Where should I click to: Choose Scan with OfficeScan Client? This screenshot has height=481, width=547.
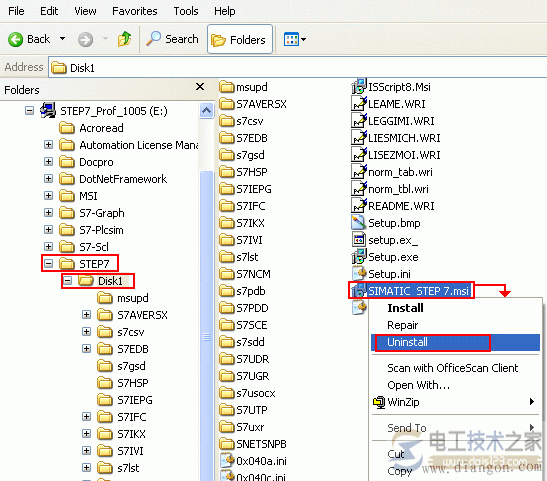coord(455,368)
